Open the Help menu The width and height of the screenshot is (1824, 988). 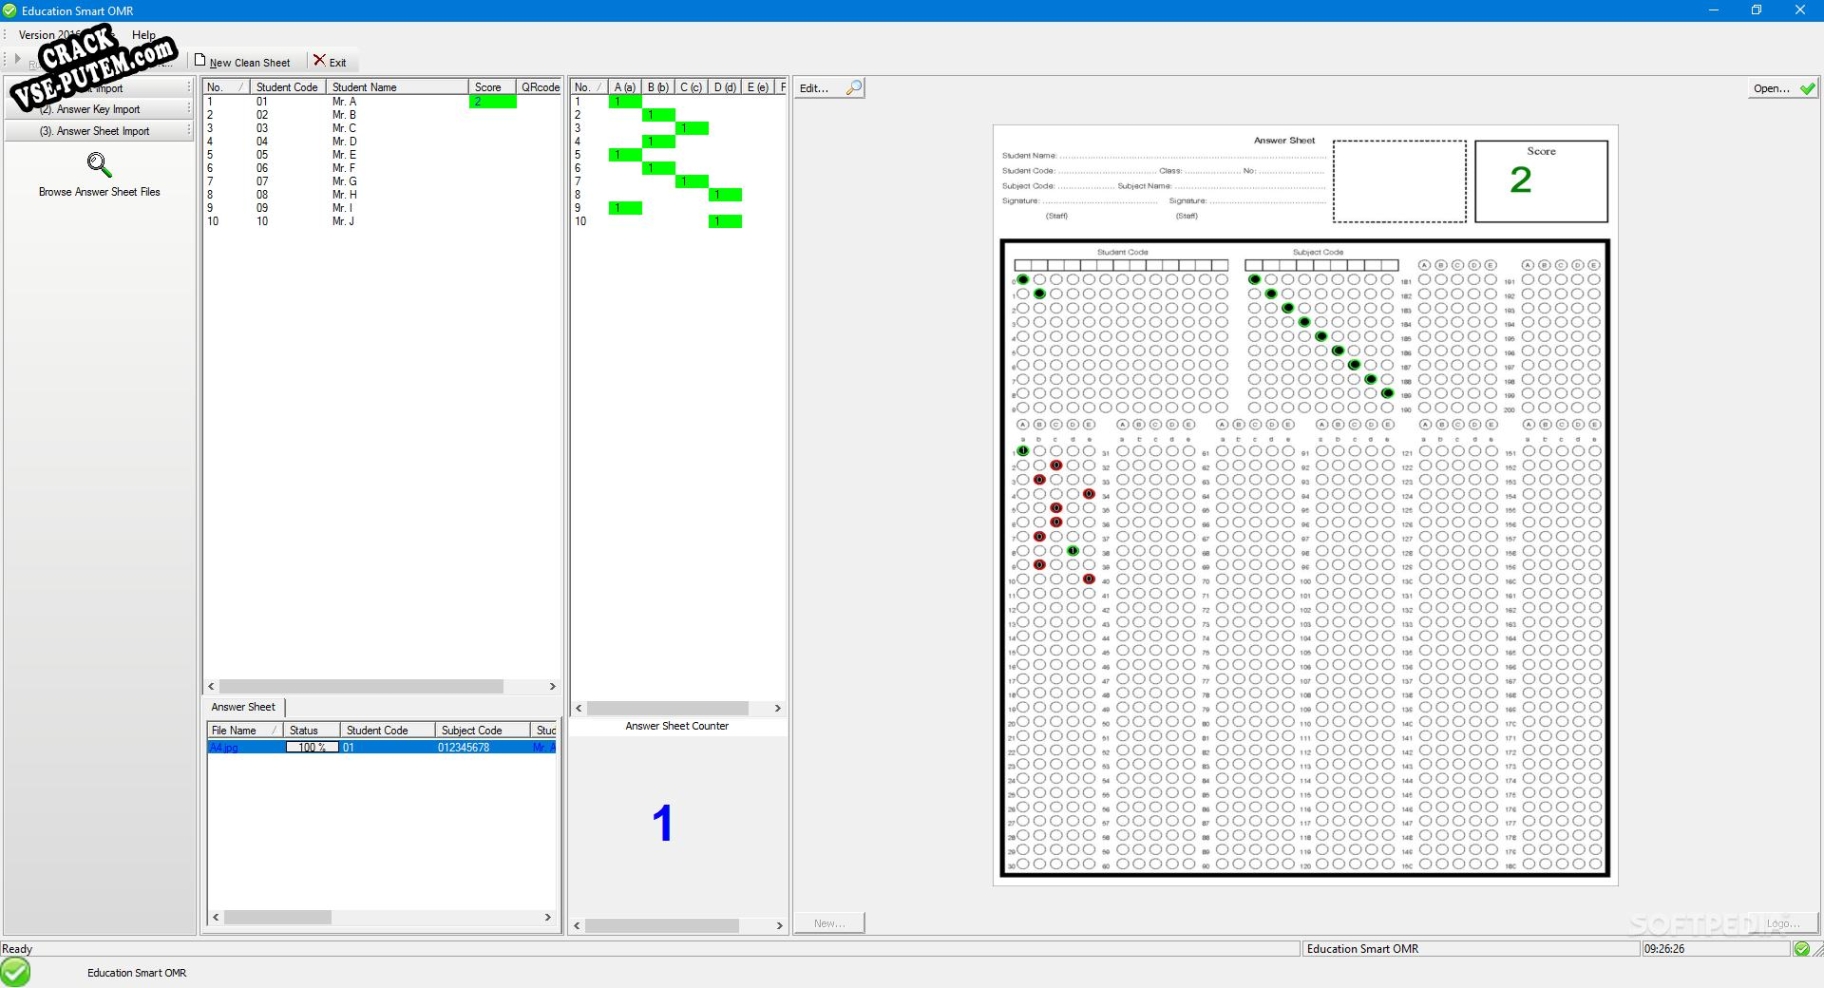[144, 35]
